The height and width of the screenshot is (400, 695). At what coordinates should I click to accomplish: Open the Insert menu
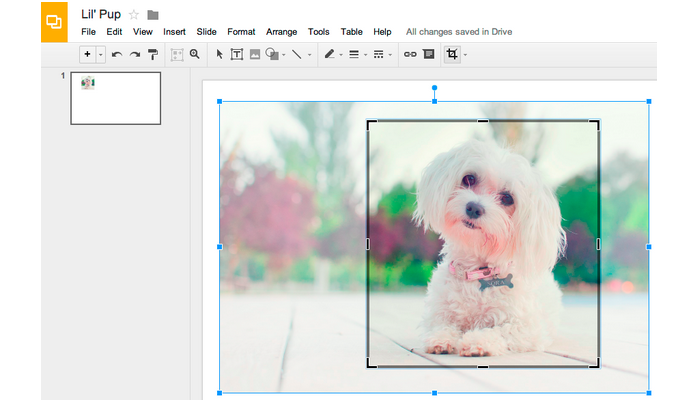point(174,32)
